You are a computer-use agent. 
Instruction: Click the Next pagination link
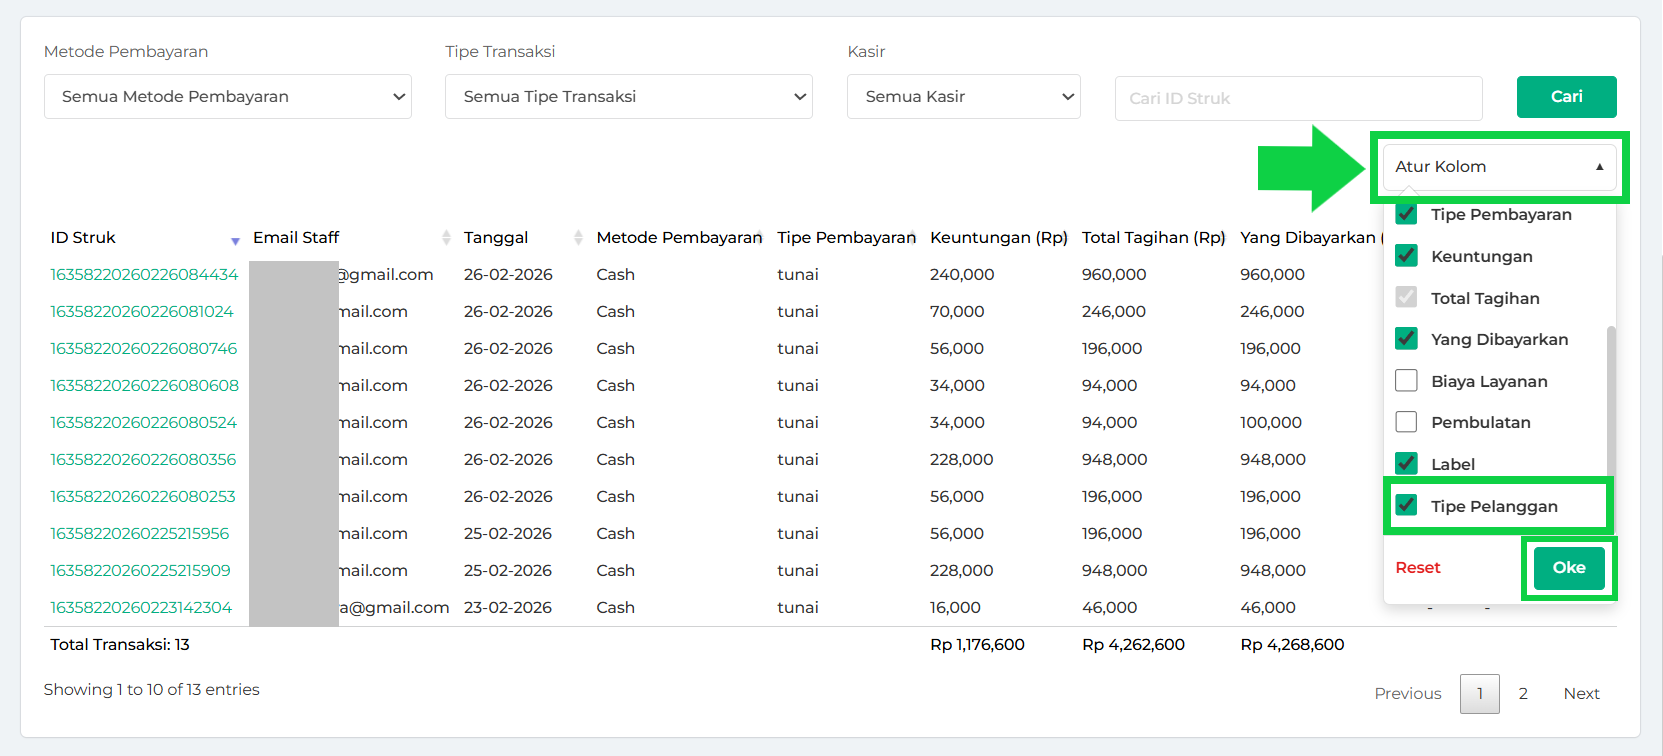tap(1581, 694)
